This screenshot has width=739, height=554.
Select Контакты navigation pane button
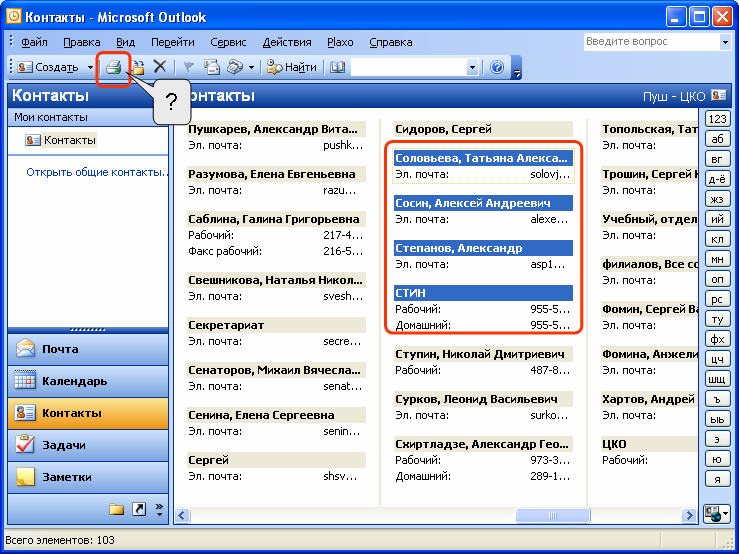(88, 413)
